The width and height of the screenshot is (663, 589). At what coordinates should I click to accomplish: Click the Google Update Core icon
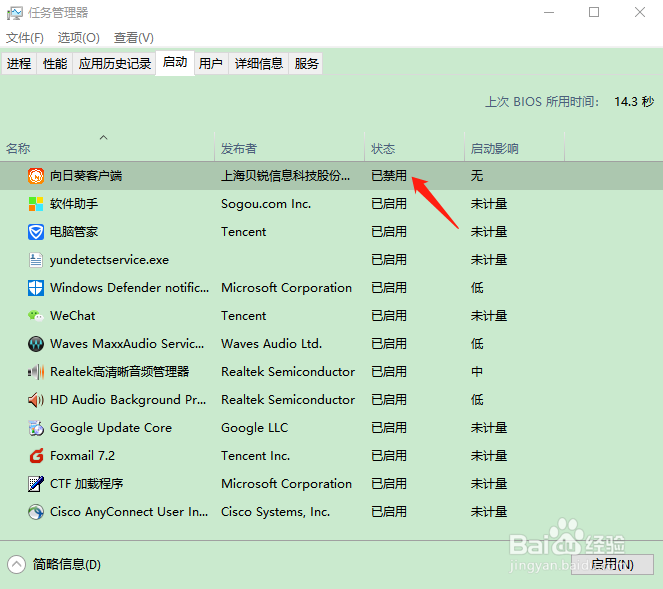pos(36,428)
